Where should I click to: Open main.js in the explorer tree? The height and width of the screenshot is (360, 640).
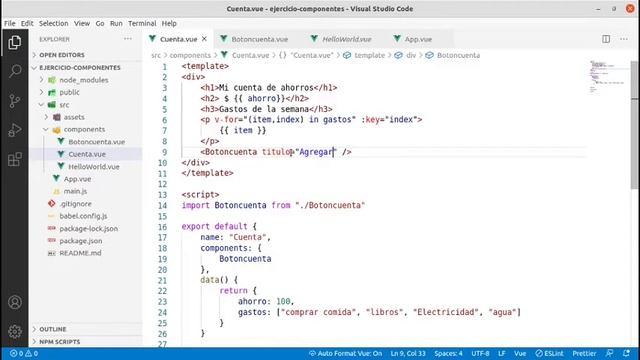75,191
